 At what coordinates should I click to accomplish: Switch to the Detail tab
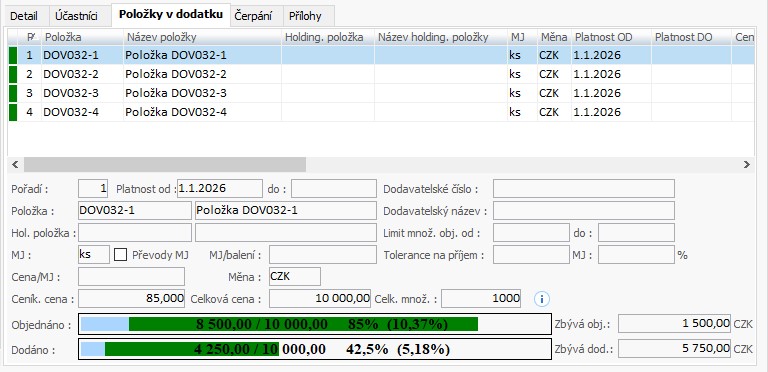click(24, 16)
